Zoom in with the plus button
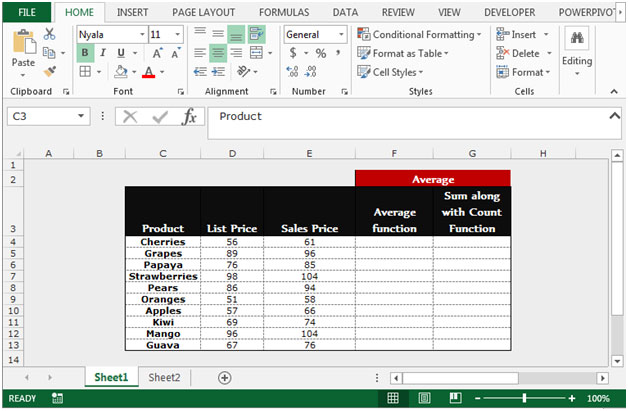 click(572, 398)
